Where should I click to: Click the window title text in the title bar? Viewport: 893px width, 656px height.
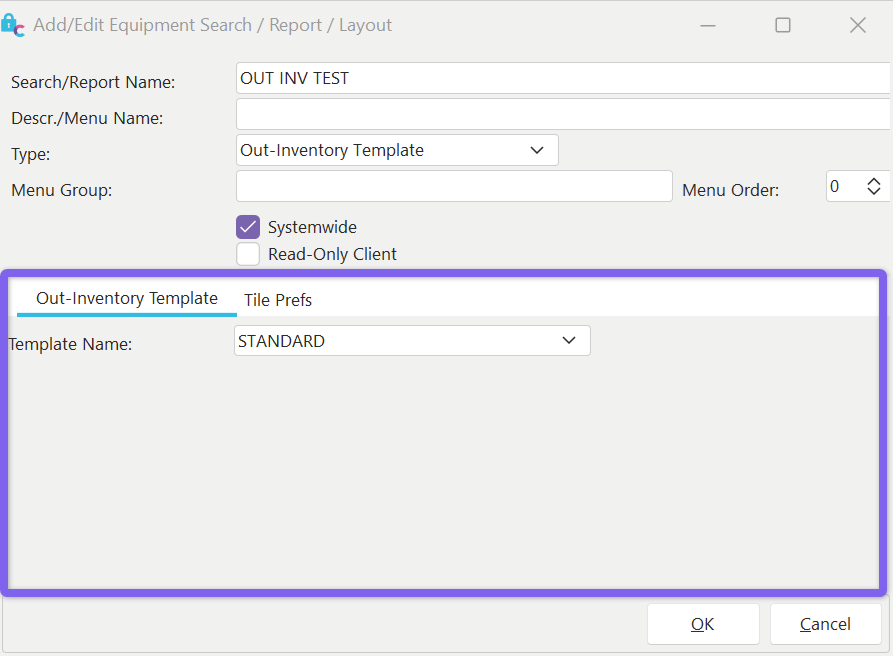pos(213,25)
